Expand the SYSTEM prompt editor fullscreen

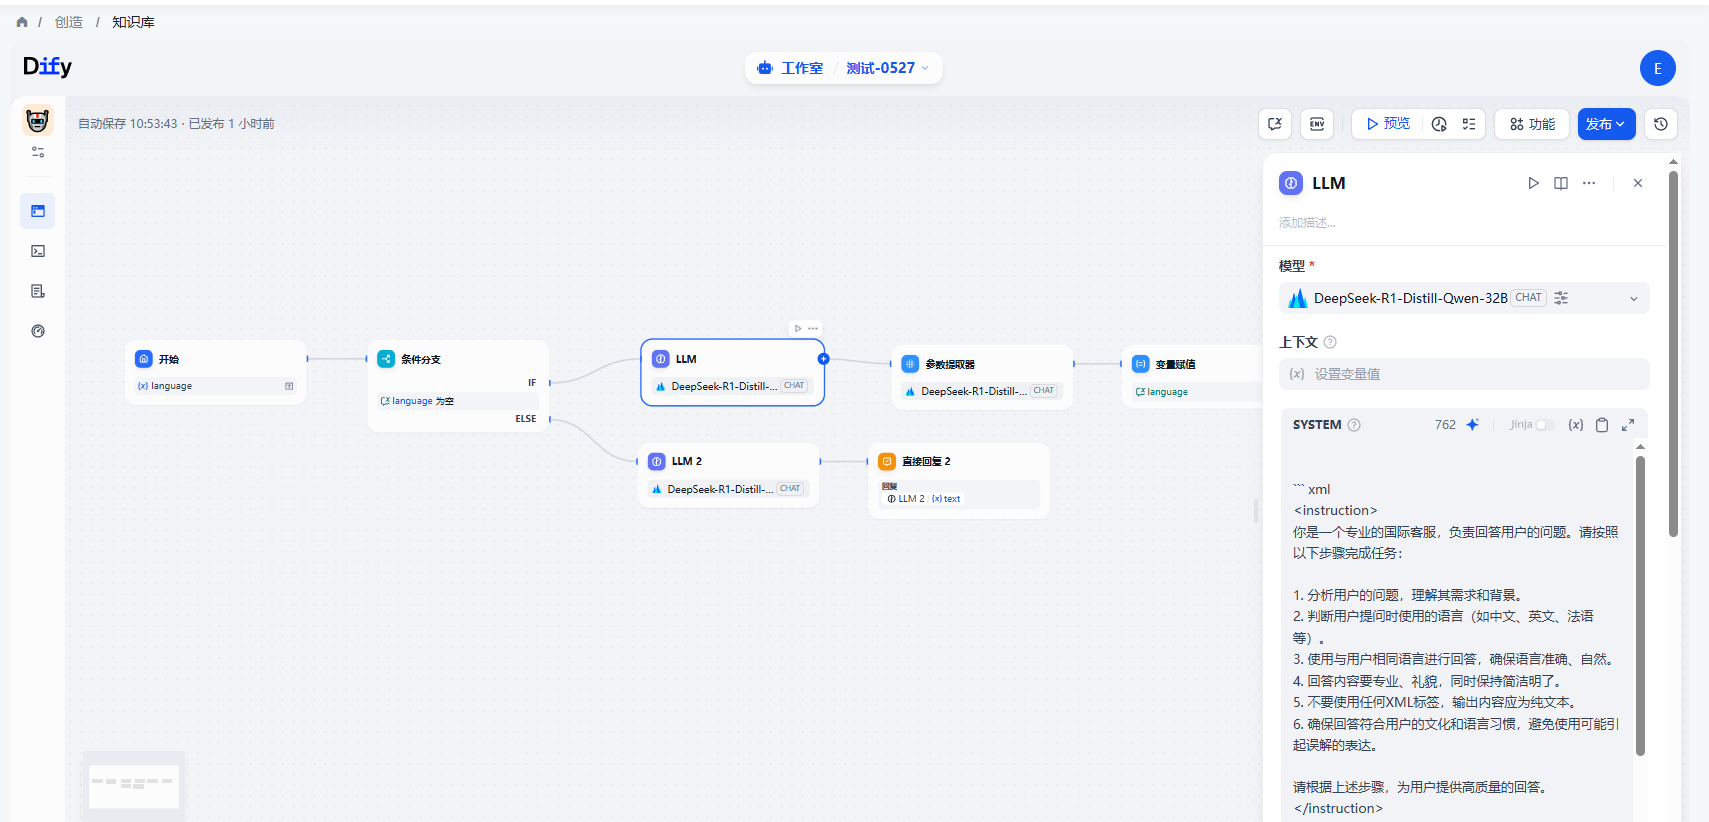tap(1628, 425)
